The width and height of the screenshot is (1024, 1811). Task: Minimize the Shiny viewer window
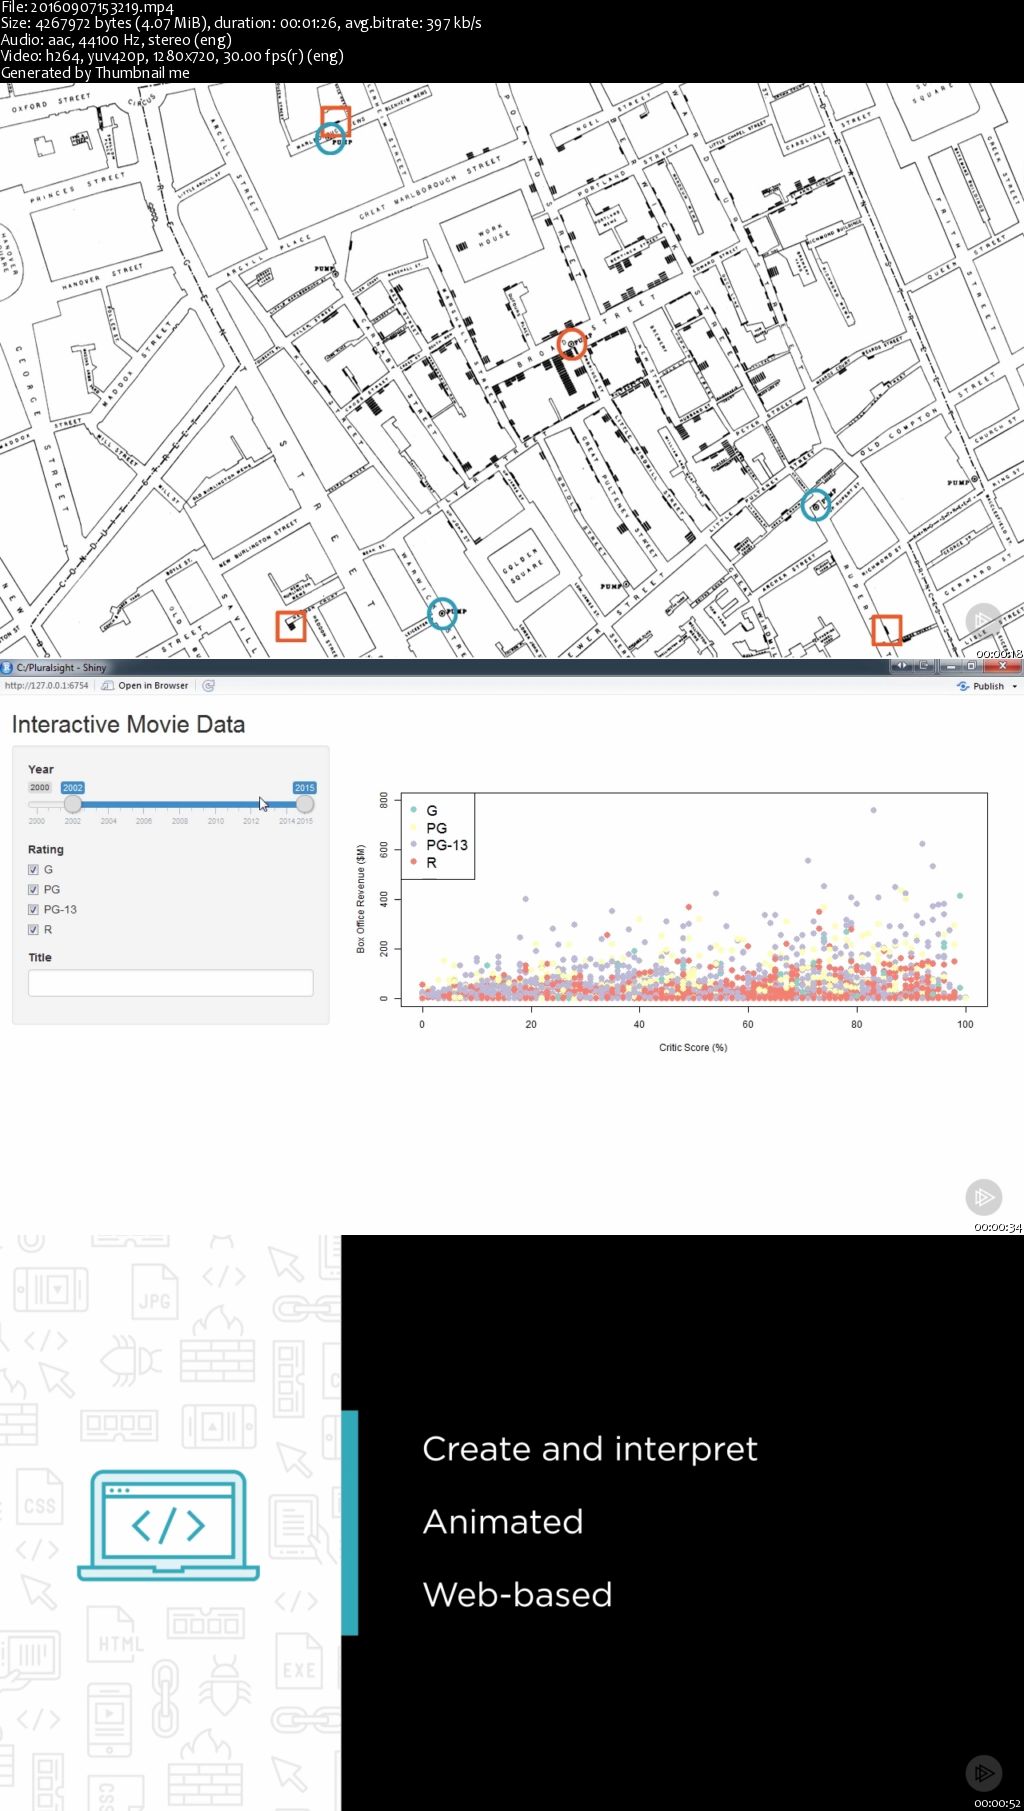point(949,666)
